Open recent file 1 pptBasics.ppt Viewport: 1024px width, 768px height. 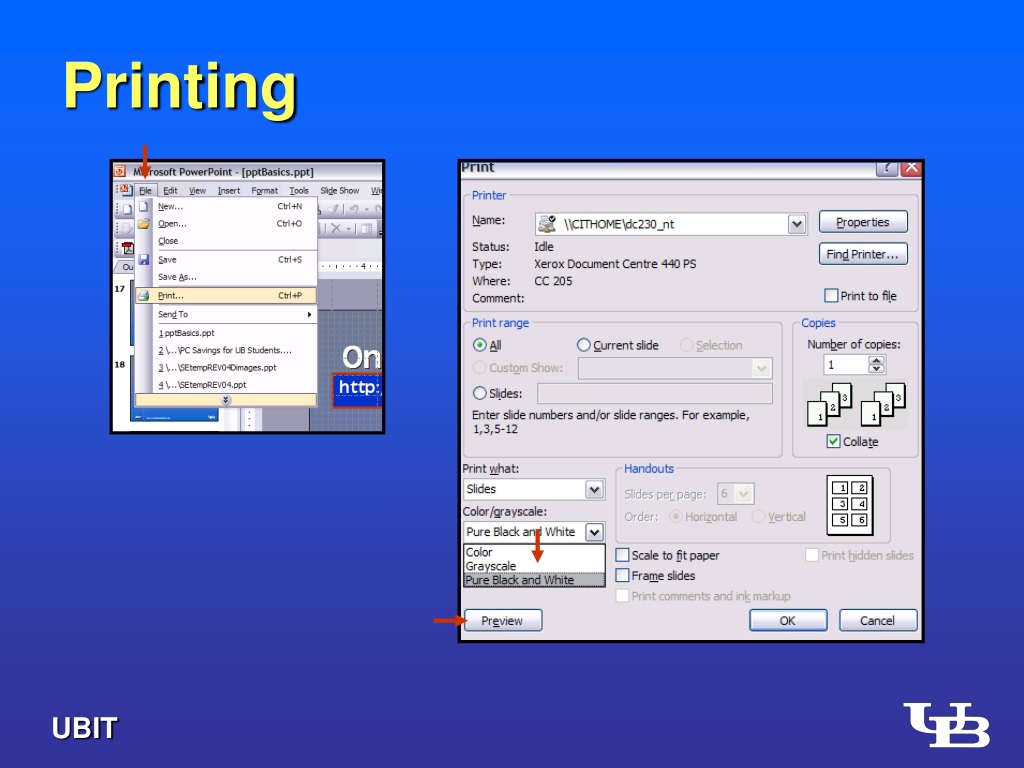coord(226,333)
